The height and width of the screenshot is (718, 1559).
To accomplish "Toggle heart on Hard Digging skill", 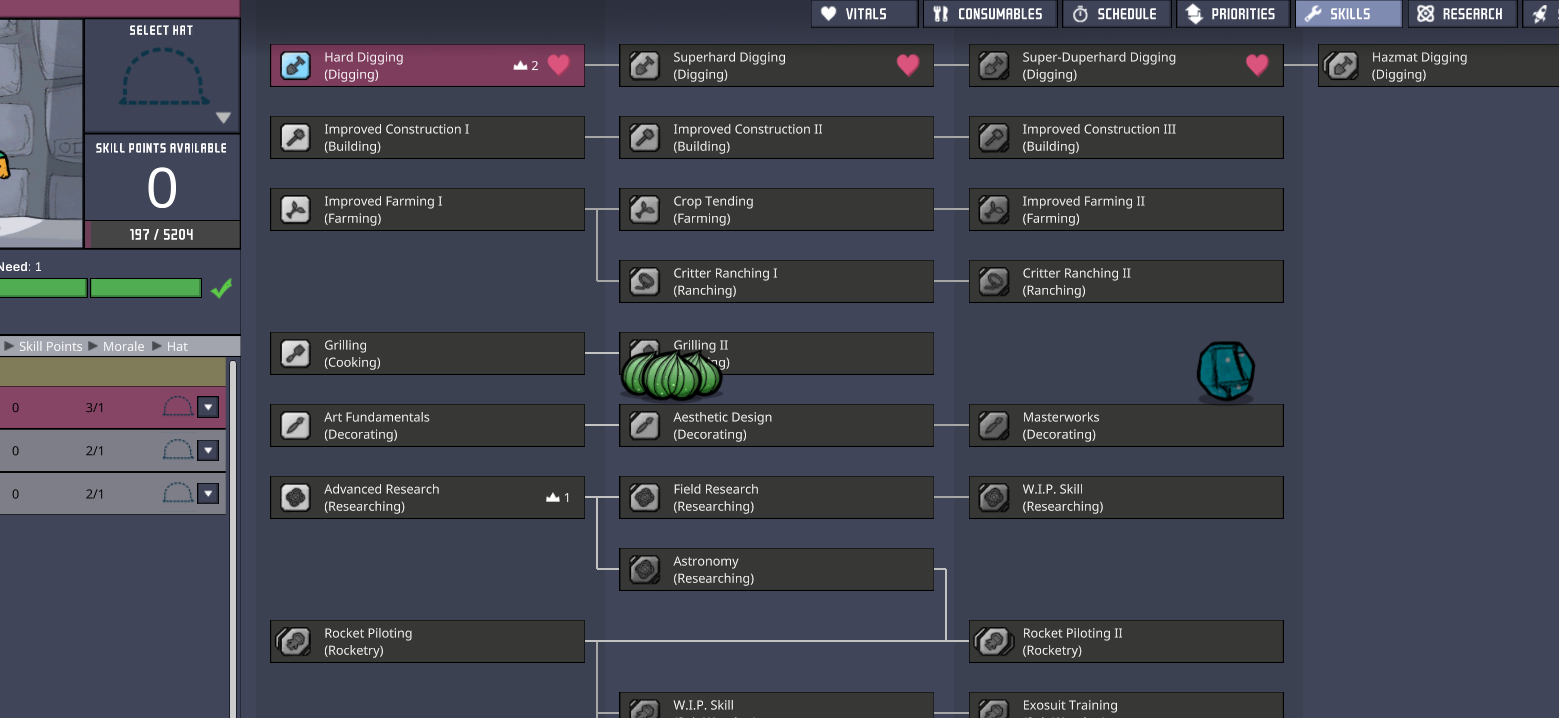I will (x=558, y=66).
